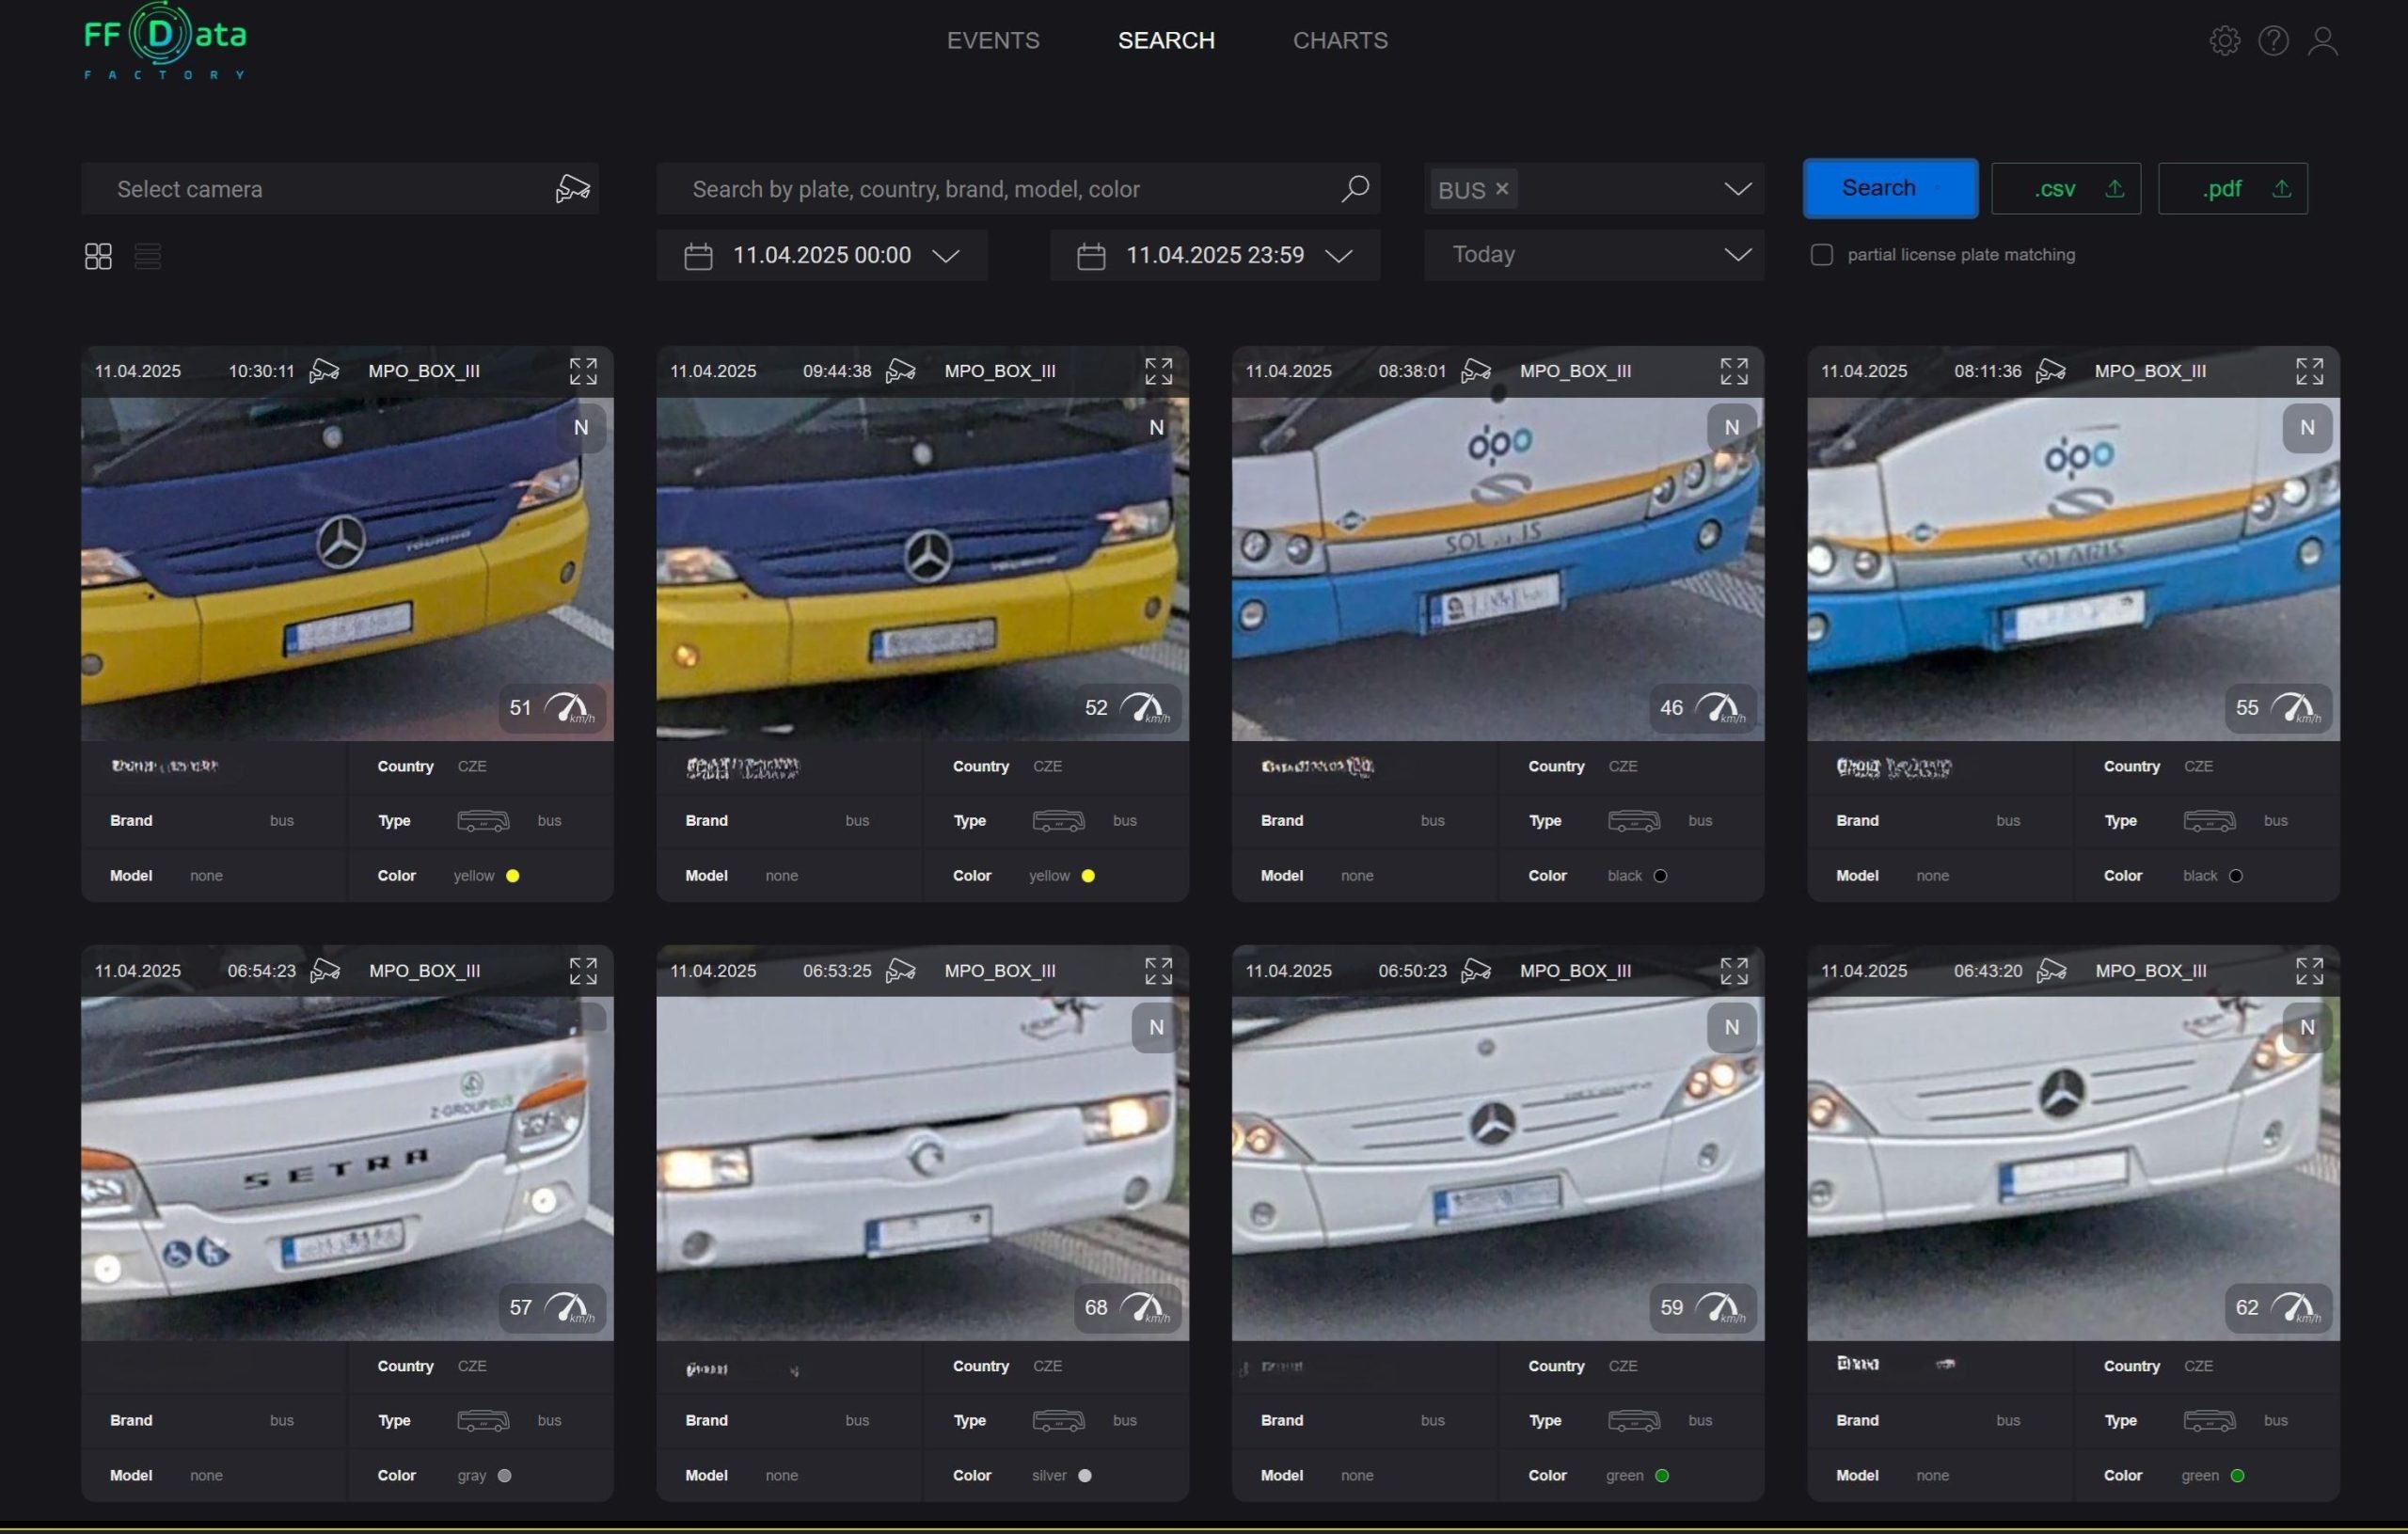Click the camera icon in Select camera field
The height and width of the screenshot is (1534, 2408).
(x=572, y=188)
